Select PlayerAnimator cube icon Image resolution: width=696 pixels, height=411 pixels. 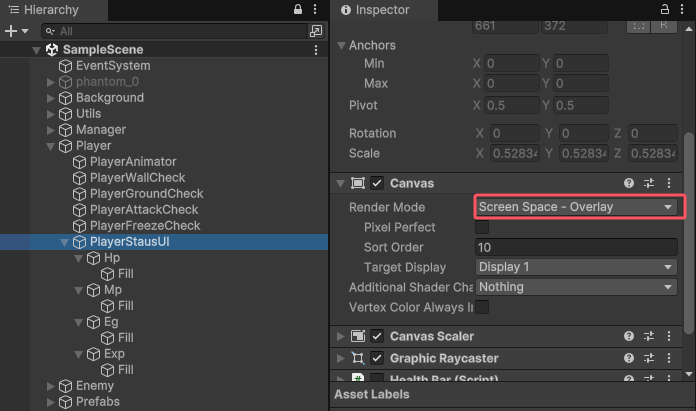click(79, 162)
